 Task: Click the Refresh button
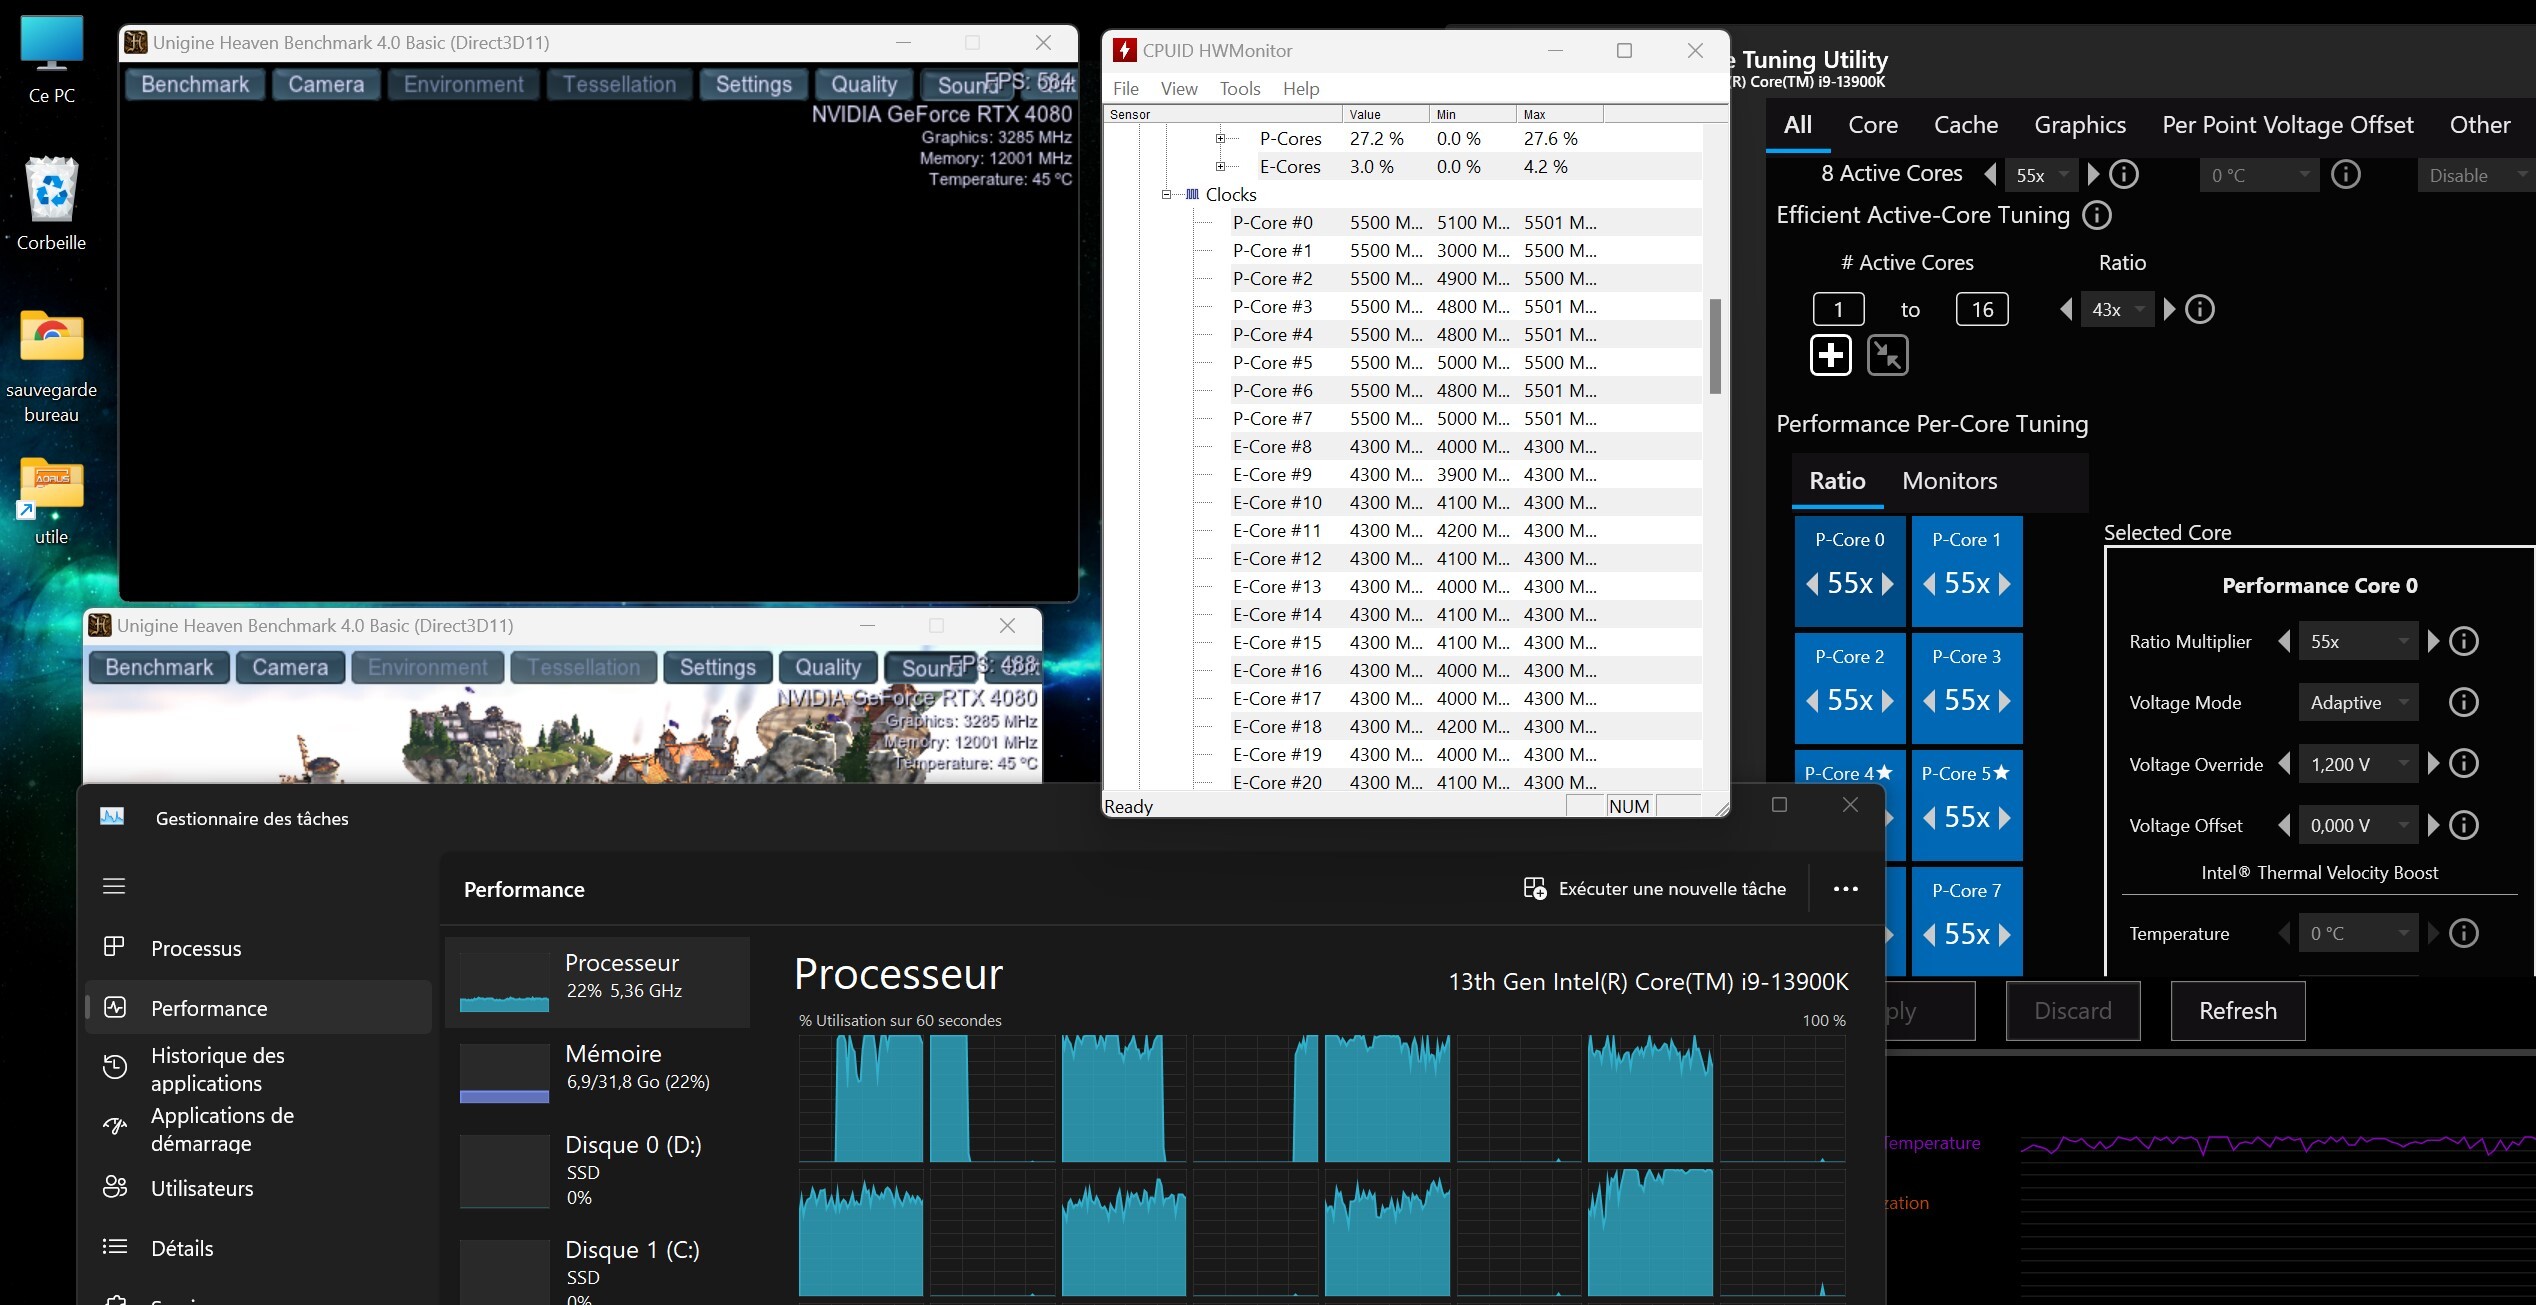click(x=2237, y=1011)
